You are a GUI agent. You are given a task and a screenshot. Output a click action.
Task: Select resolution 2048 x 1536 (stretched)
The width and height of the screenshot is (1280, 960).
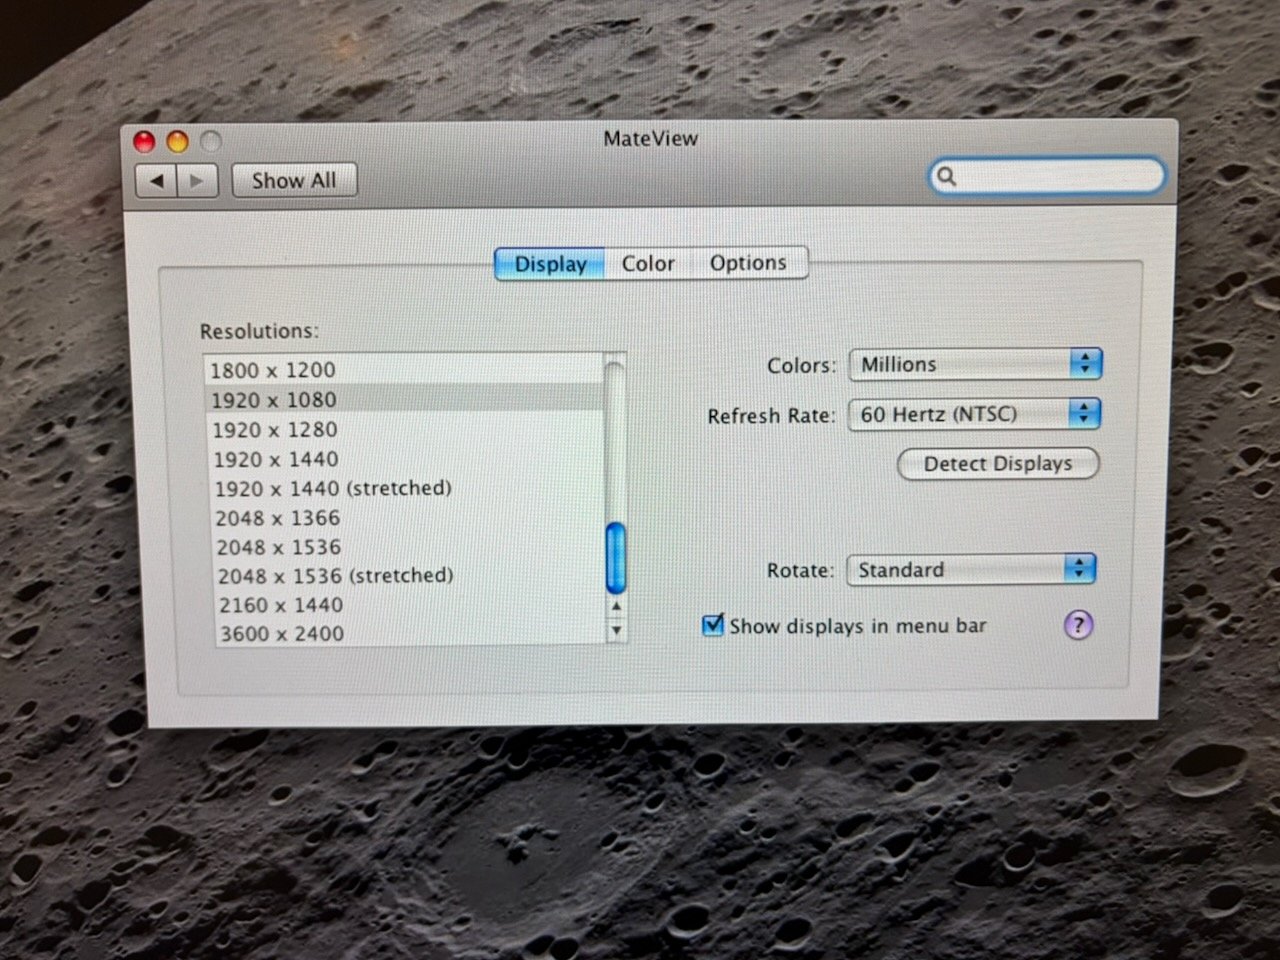[x=411, y=576]
